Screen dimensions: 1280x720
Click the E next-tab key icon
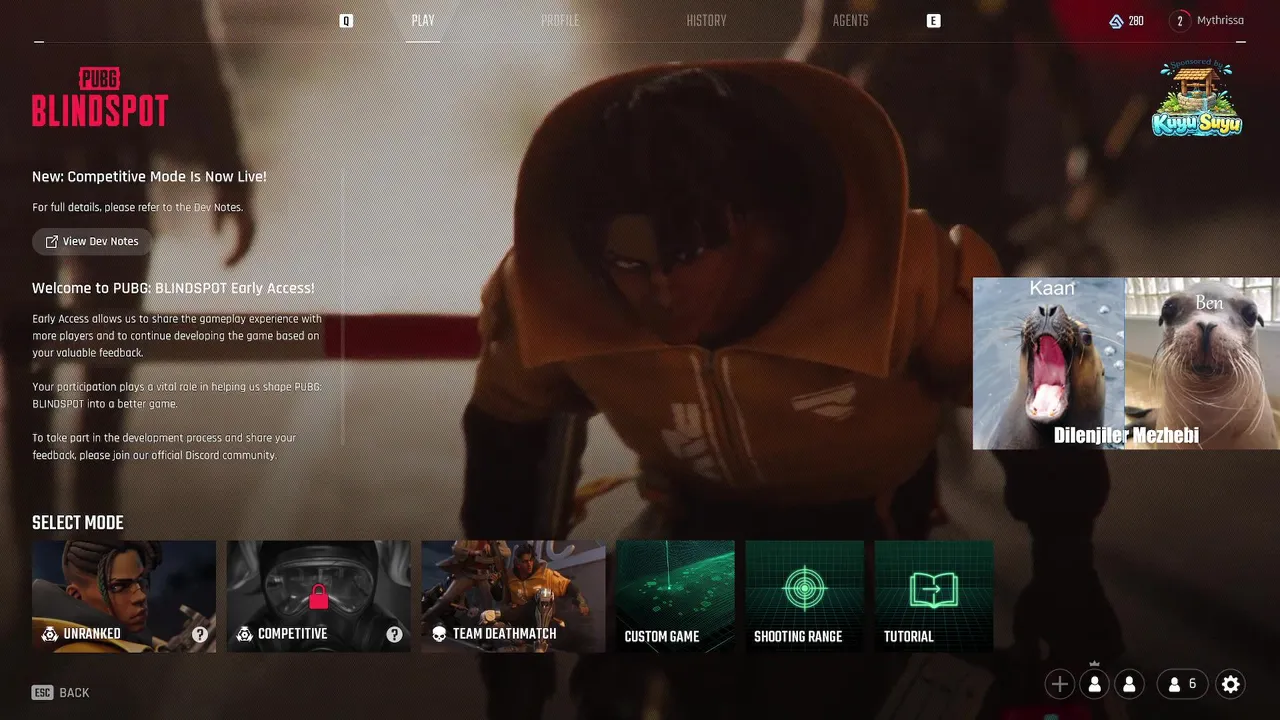933,21
